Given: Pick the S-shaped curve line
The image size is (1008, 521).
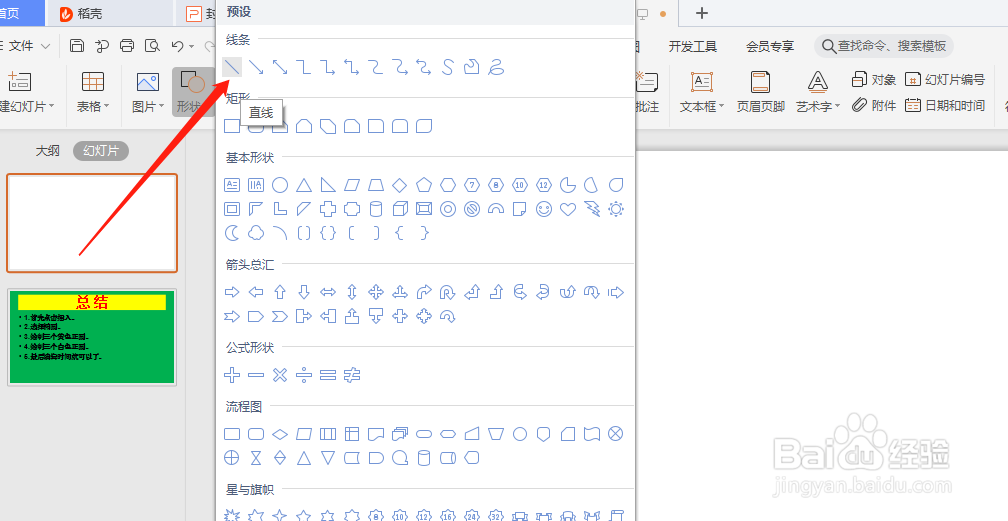Looking at the screenshot, I should (447, 66).
